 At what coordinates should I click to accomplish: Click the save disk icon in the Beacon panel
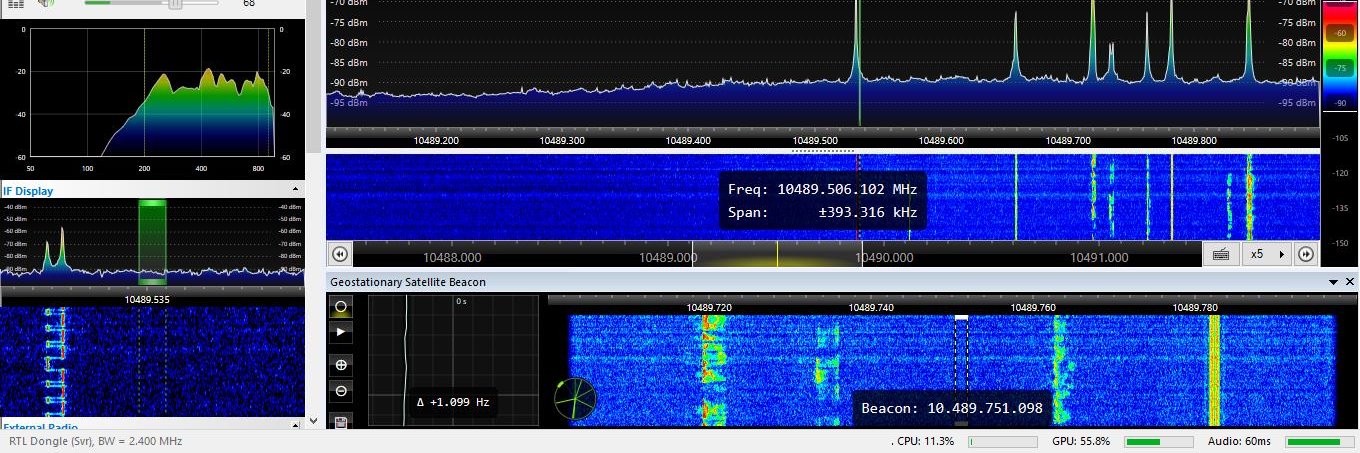341,423
